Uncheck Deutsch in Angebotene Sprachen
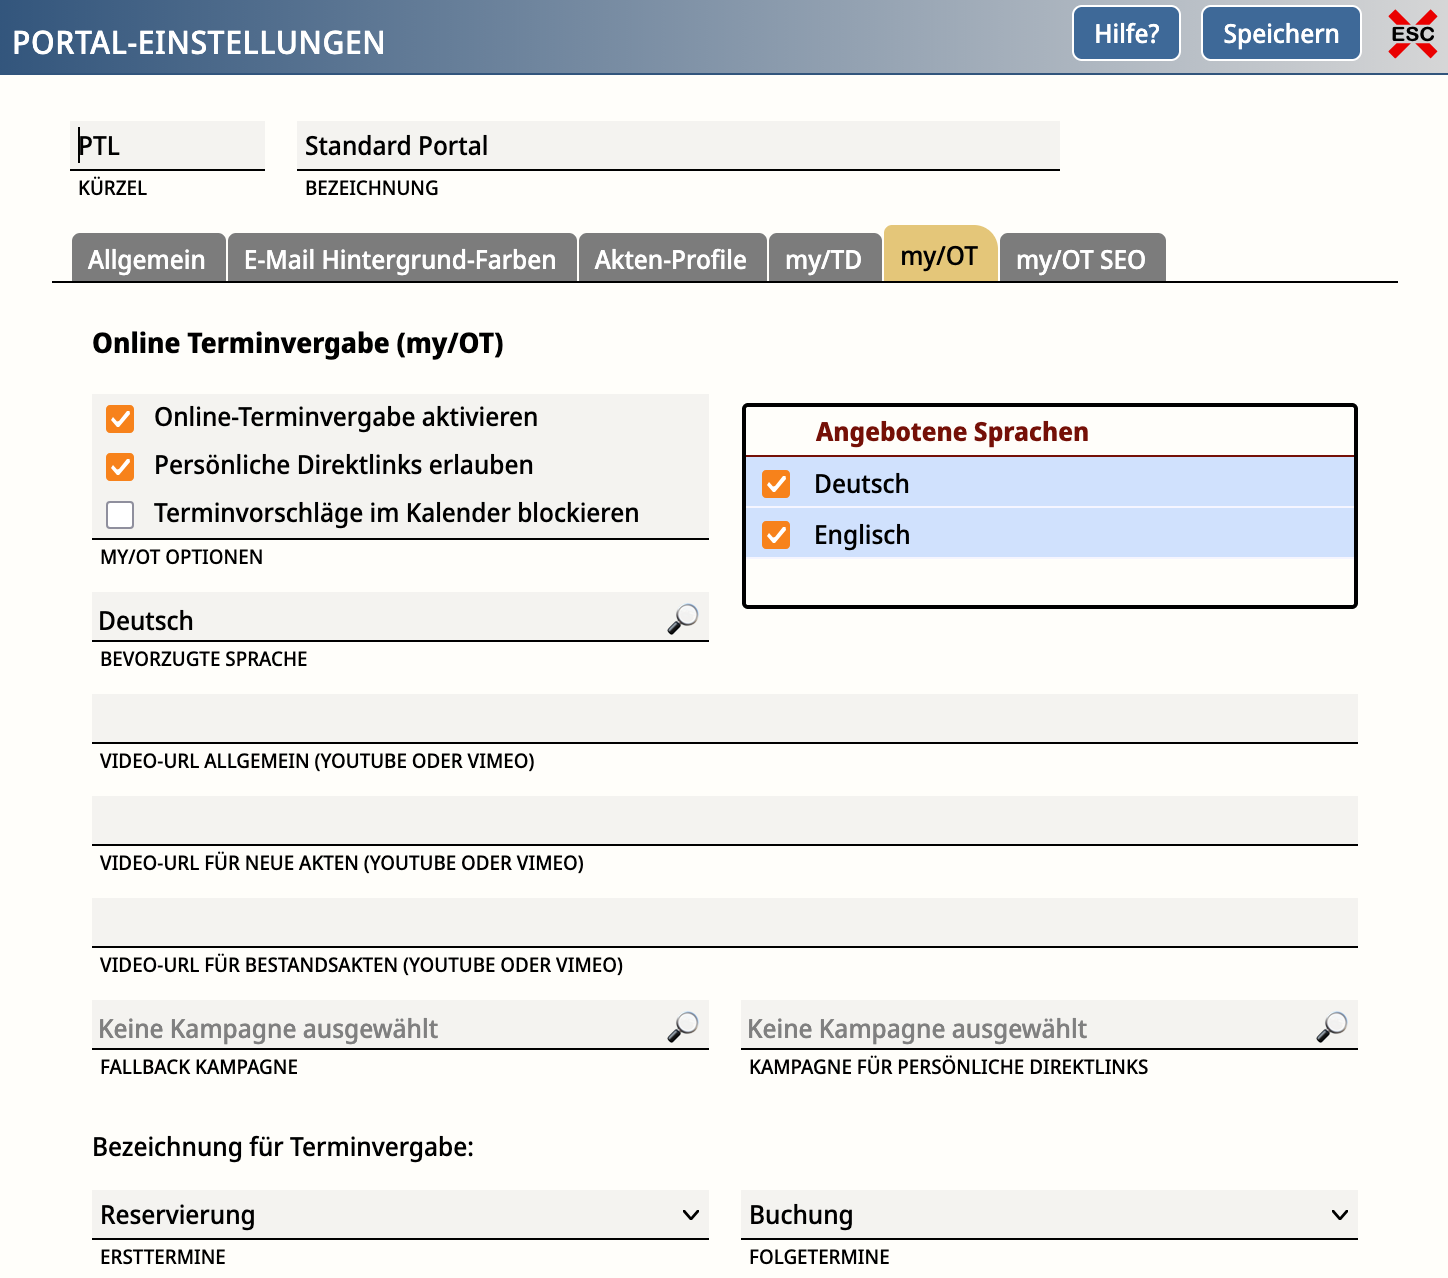 pyautogui.click(x=776, y=484)
